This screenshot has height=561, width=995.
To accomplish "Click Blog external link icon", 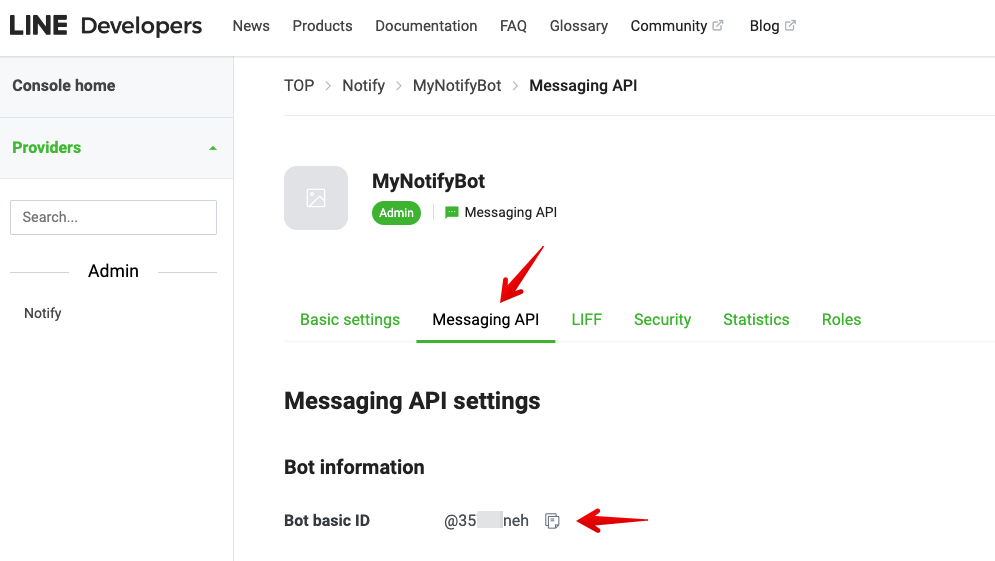I will [790, 25].
